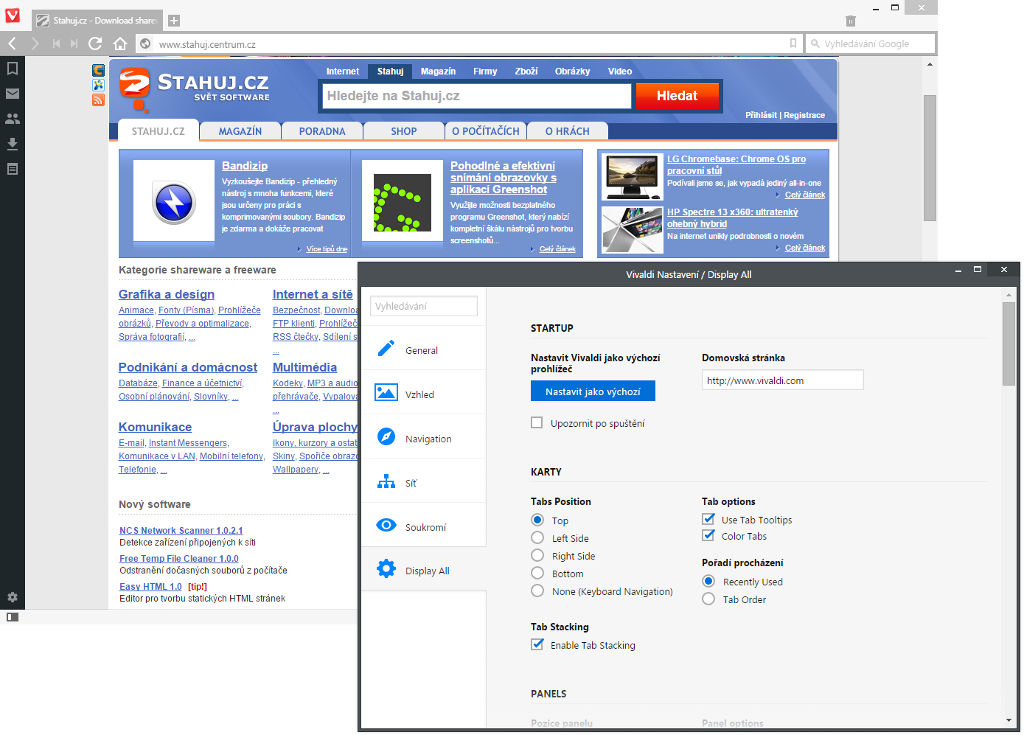Viewport: 1024px width, 735px height.
Task: Open General settings section
Action: pos(423,349)
